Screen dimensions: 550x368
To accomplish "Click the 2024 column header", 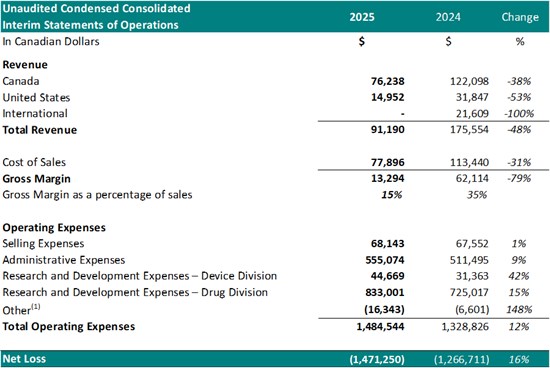I will tap(448, 17).
